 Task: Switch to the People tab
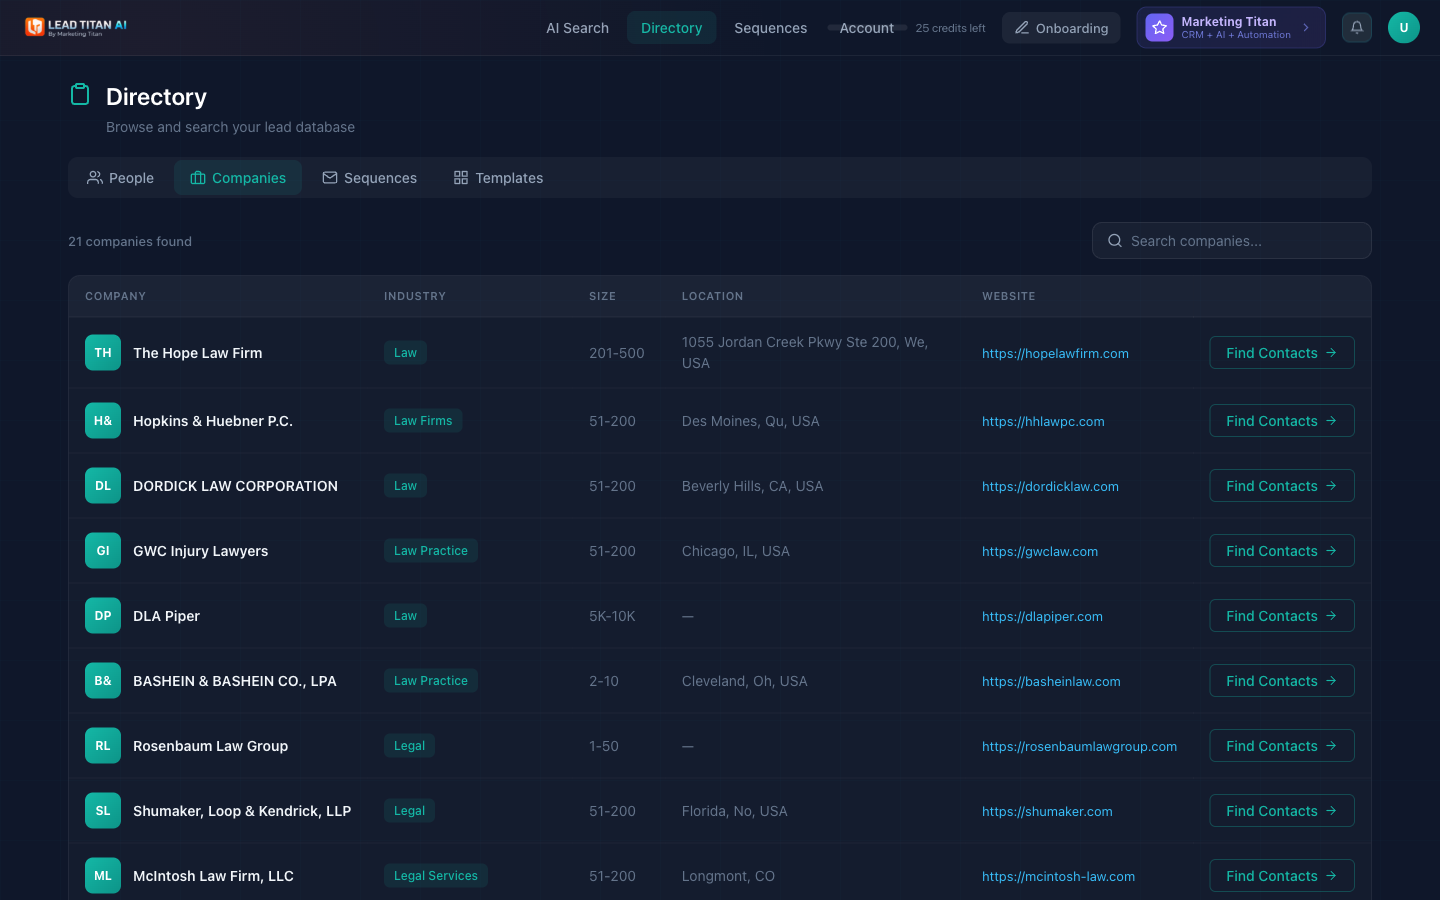(120, 177)
